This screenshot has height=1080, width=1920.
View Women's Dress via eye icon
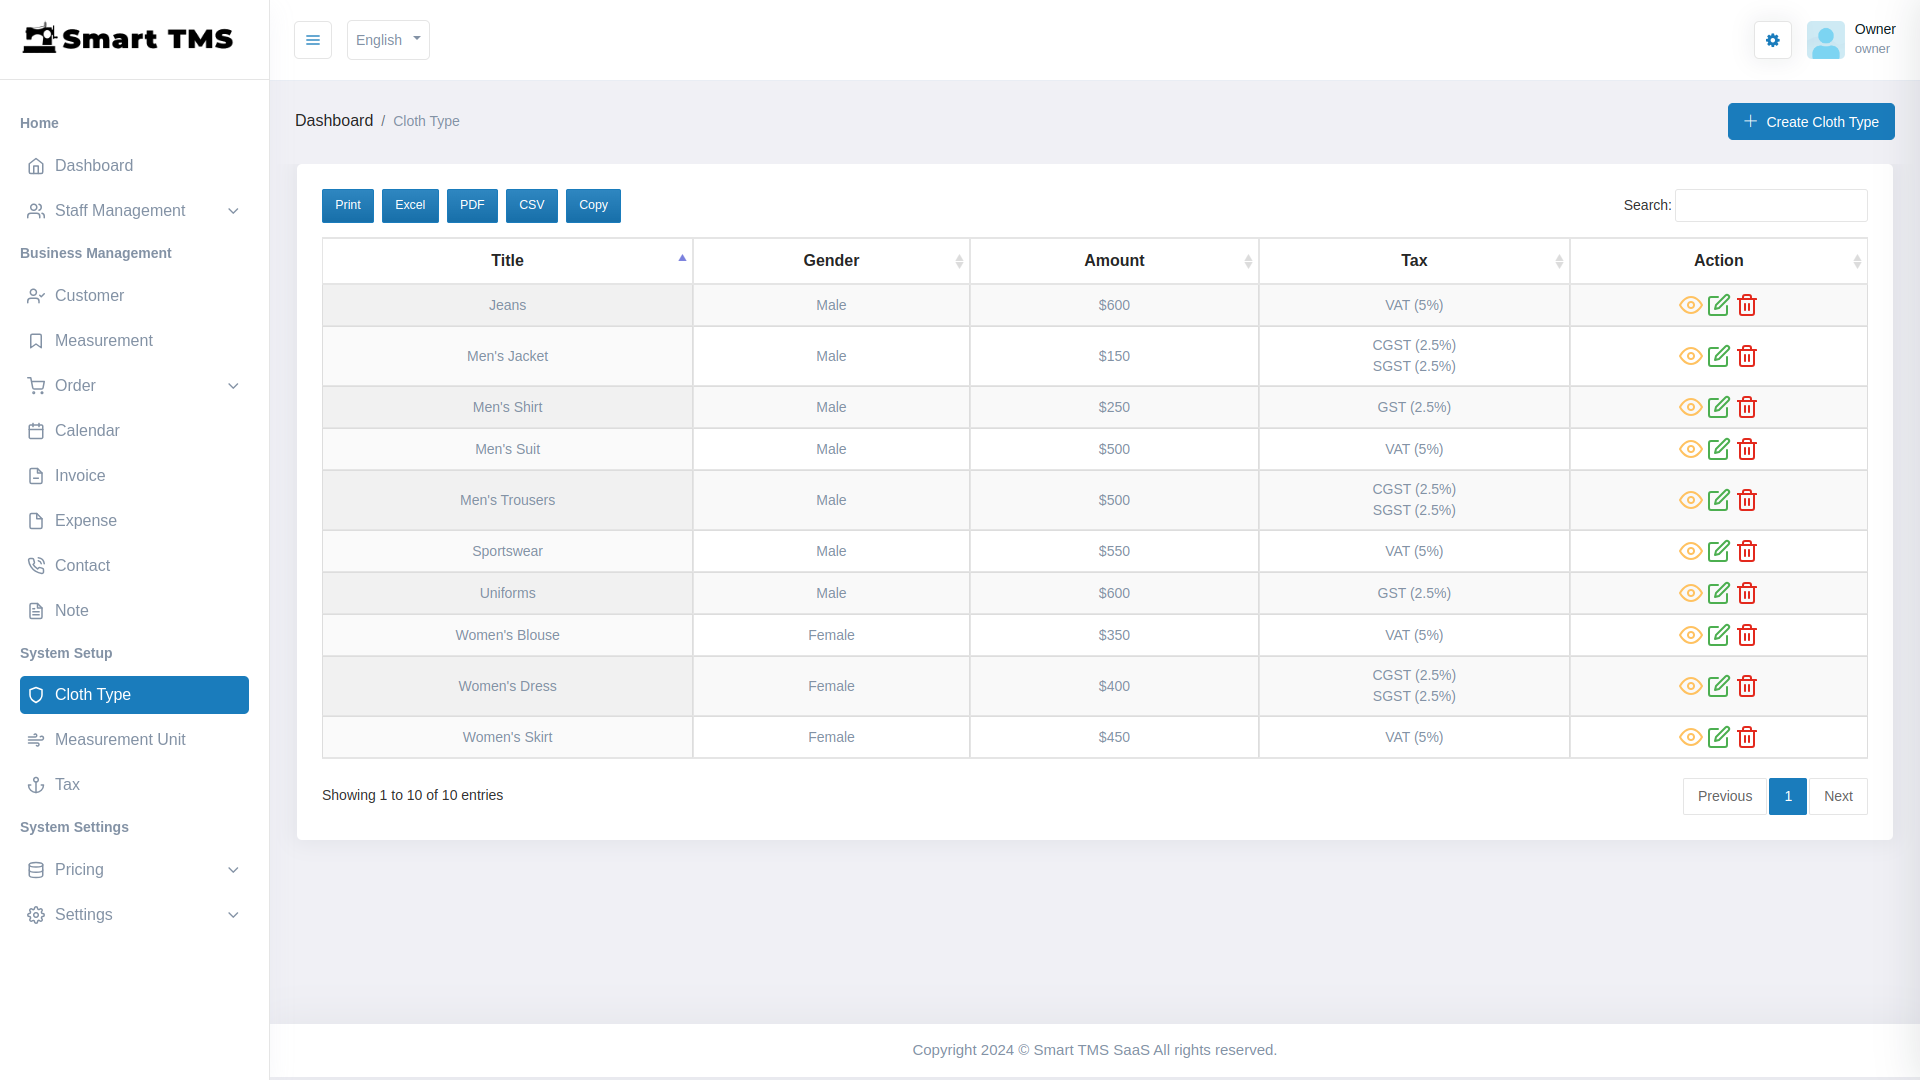1690,686
